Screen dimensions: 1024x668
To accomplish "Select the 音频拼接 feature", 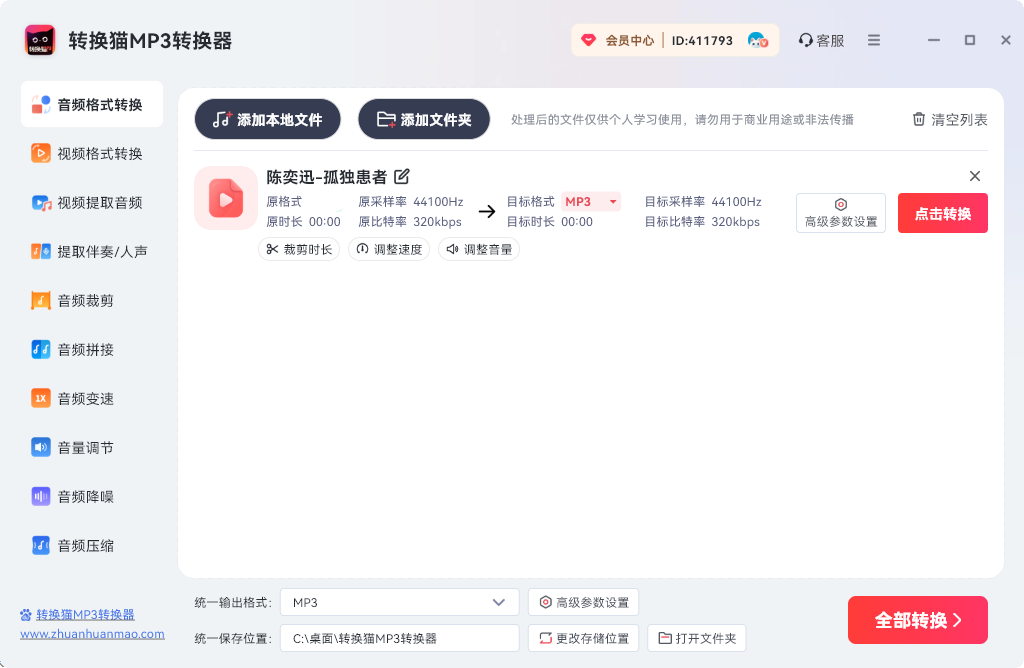I will point(91,349).
